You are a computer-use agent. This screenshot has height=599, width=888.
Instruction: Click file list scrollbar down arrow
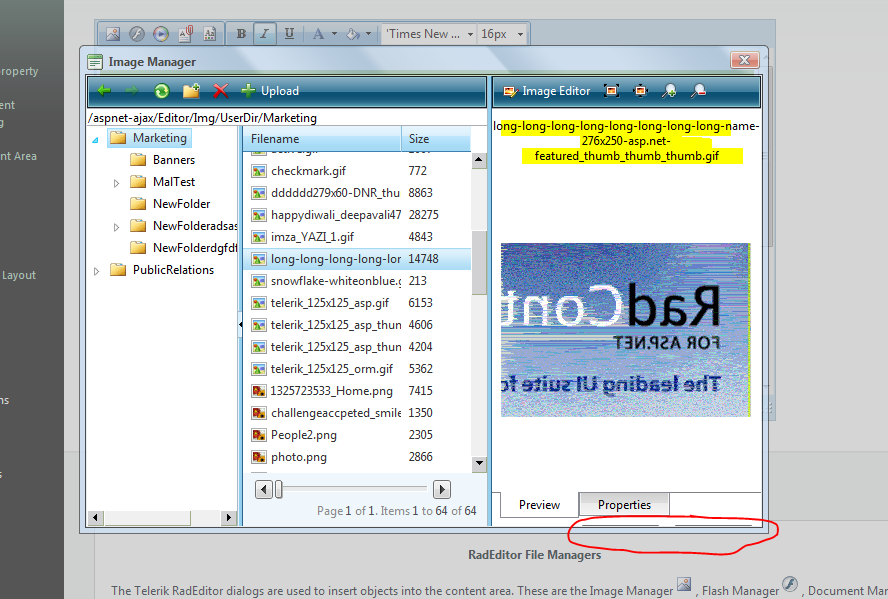(x=479, y=463)
